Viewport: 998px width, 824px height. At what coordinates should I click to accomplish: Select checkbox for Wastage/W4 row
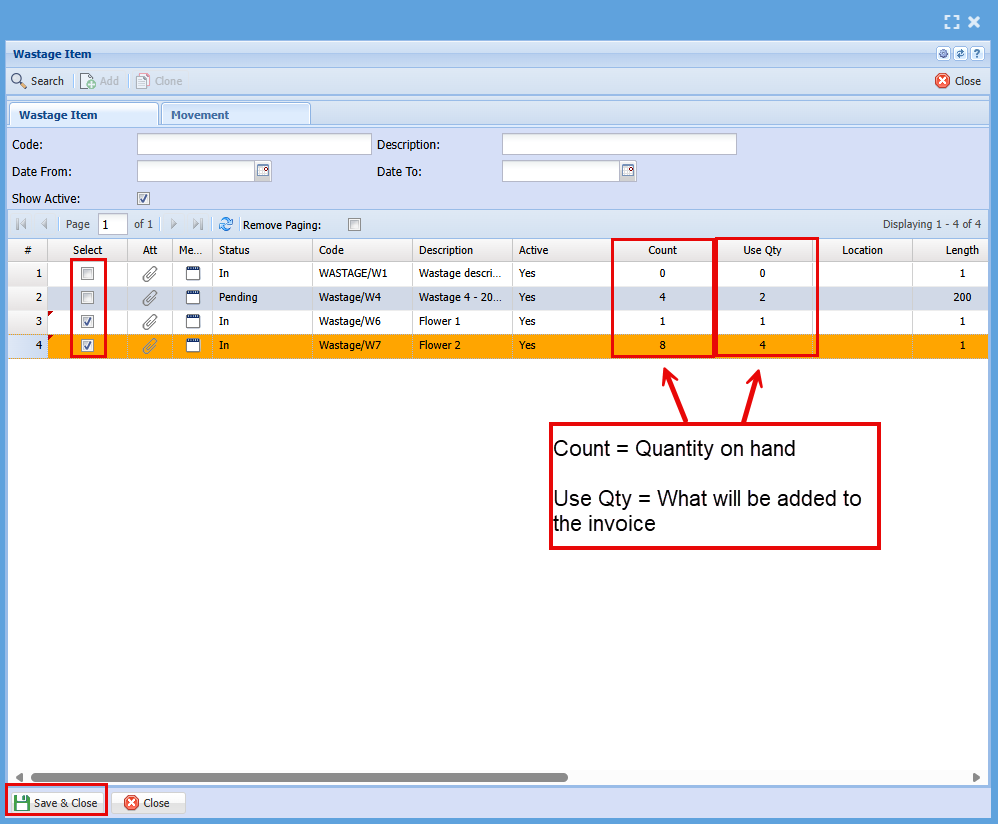tap(87, 297)
